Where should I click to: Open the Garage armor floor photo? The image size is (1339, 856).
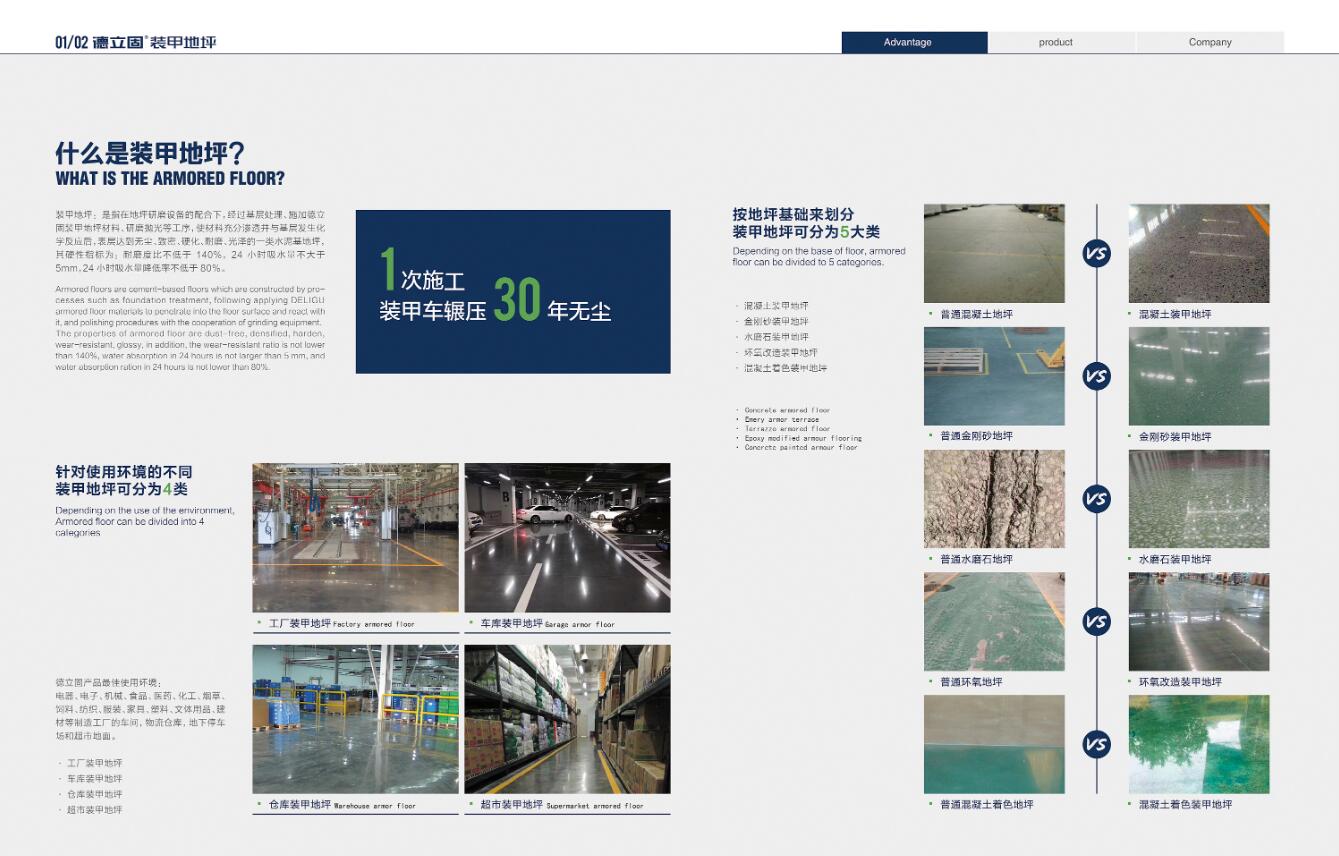pos(567,537)
